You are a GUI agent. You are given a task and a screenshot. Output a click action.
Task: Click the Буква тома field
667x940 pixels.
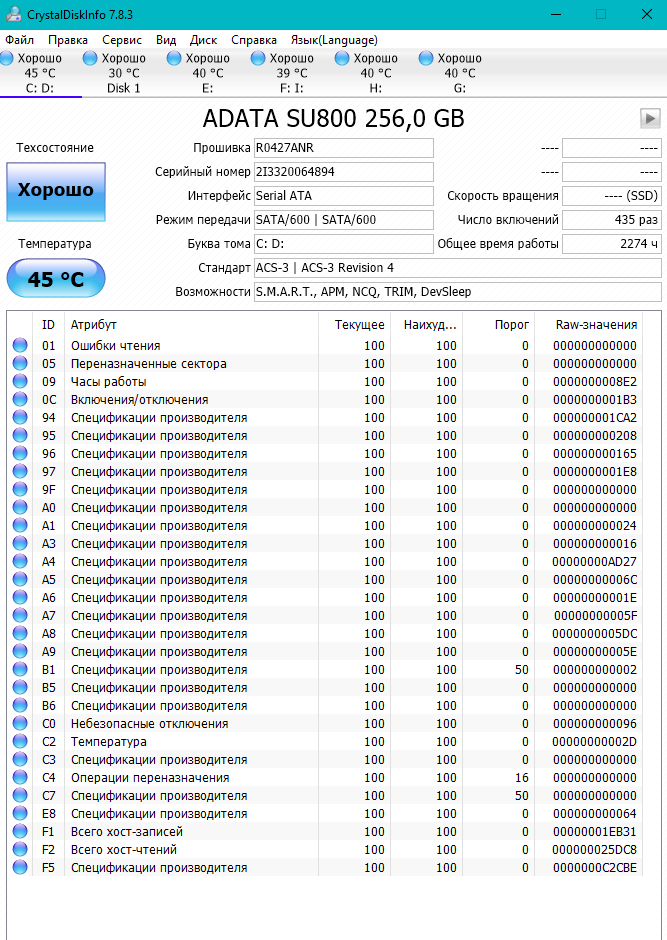[x=343, y=244]
